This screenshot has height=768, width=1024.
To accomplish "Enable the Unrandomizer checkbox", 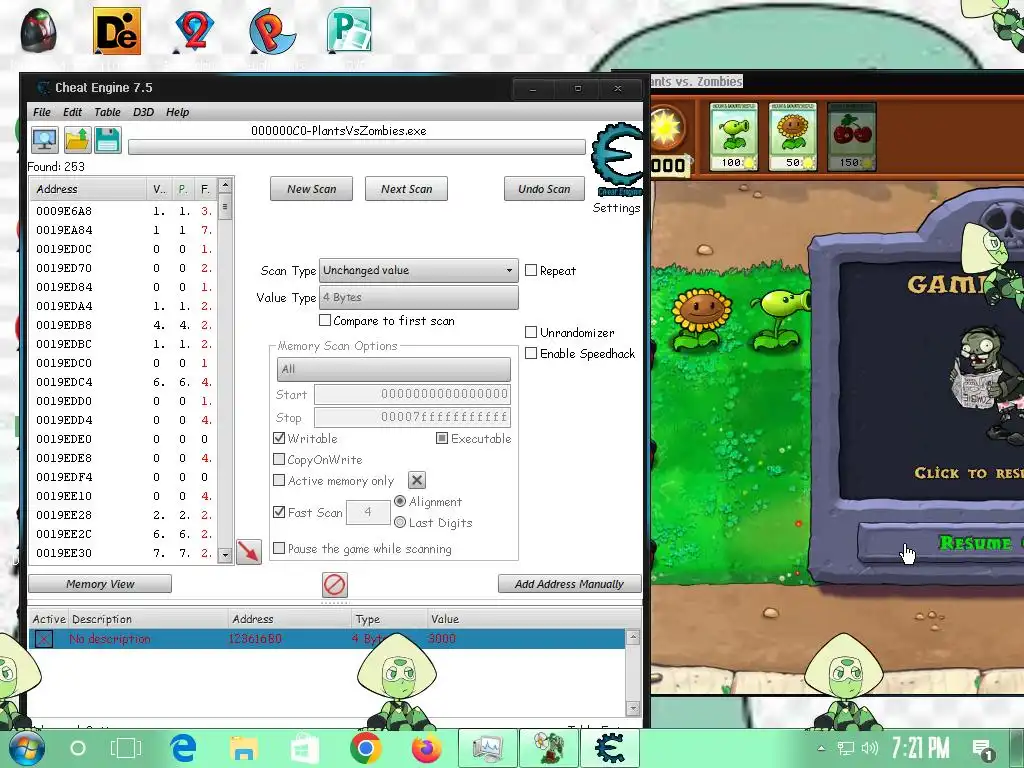I will tap(531, 332).
